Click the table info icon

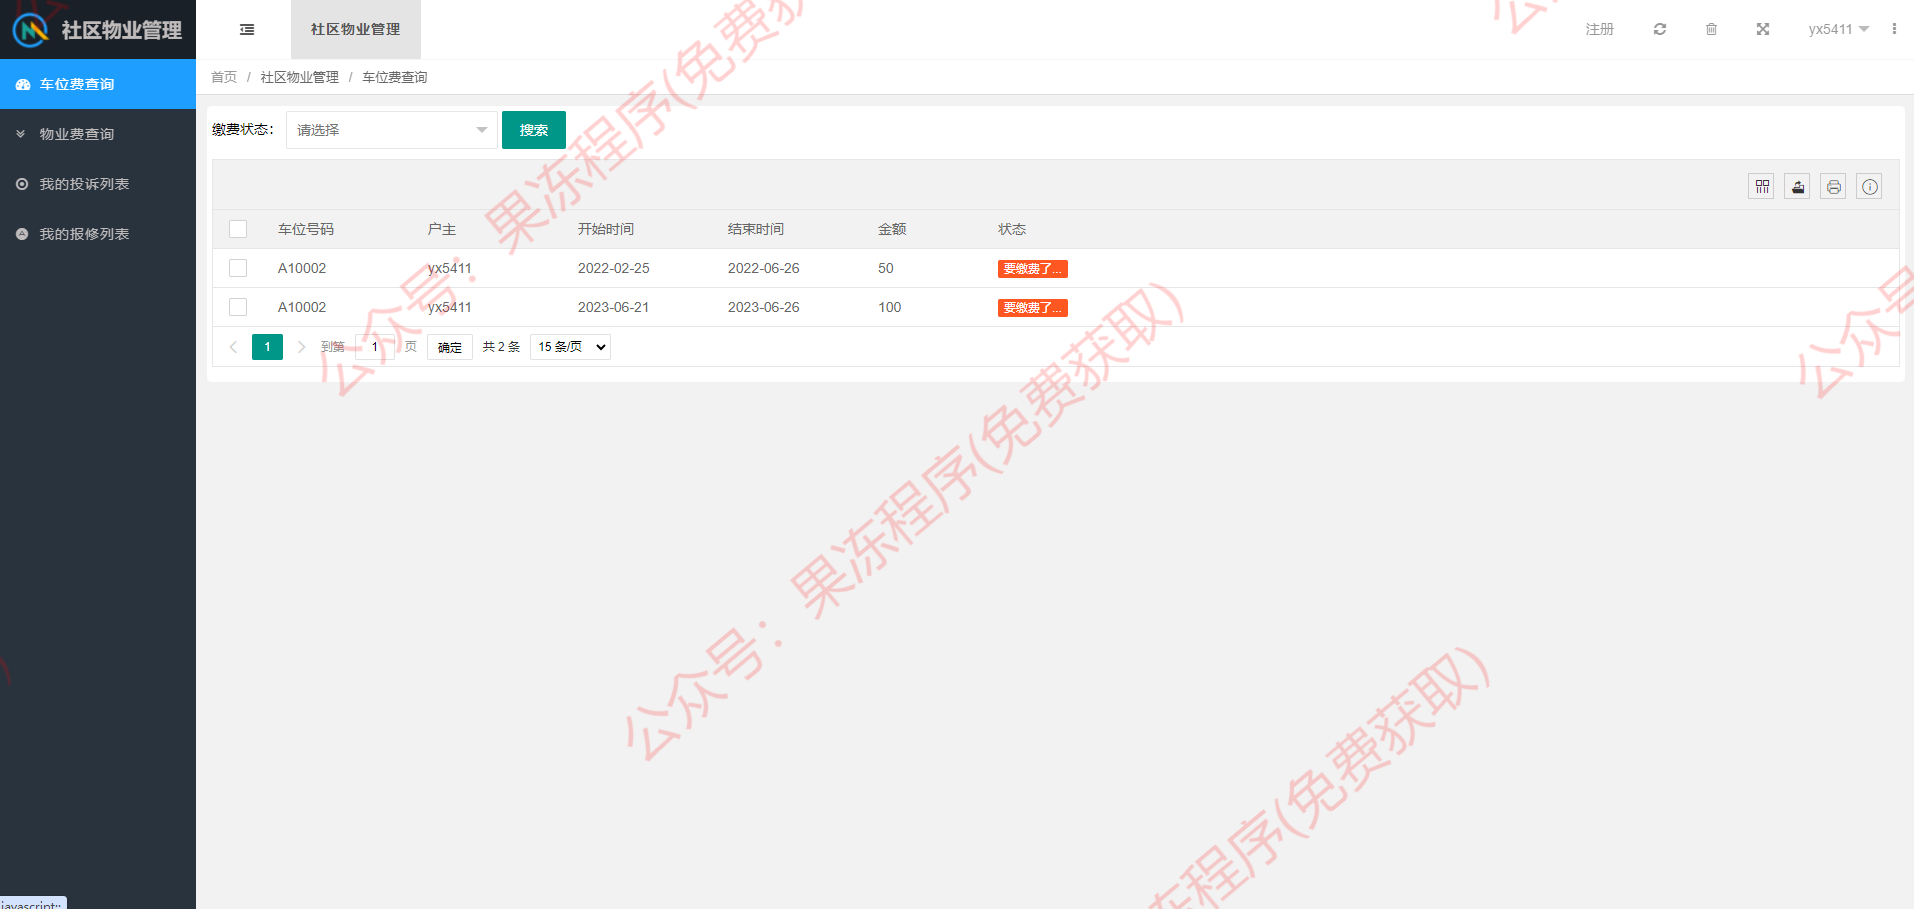click(1870, 187)
